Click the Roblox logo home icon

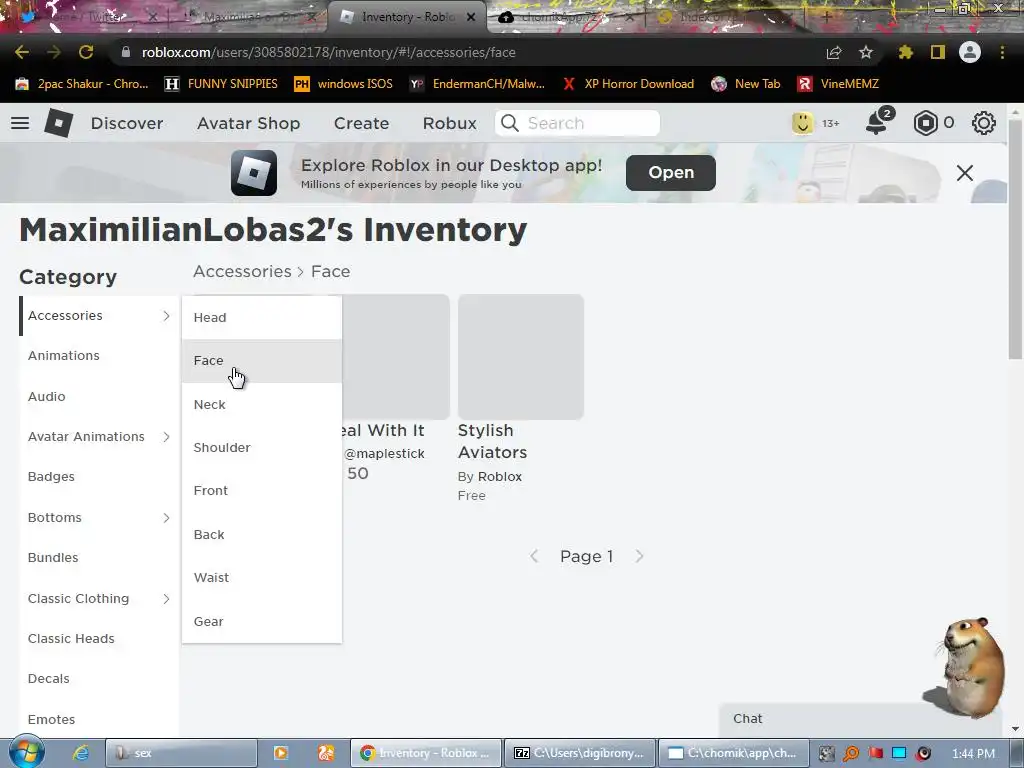tap(58, 123)
